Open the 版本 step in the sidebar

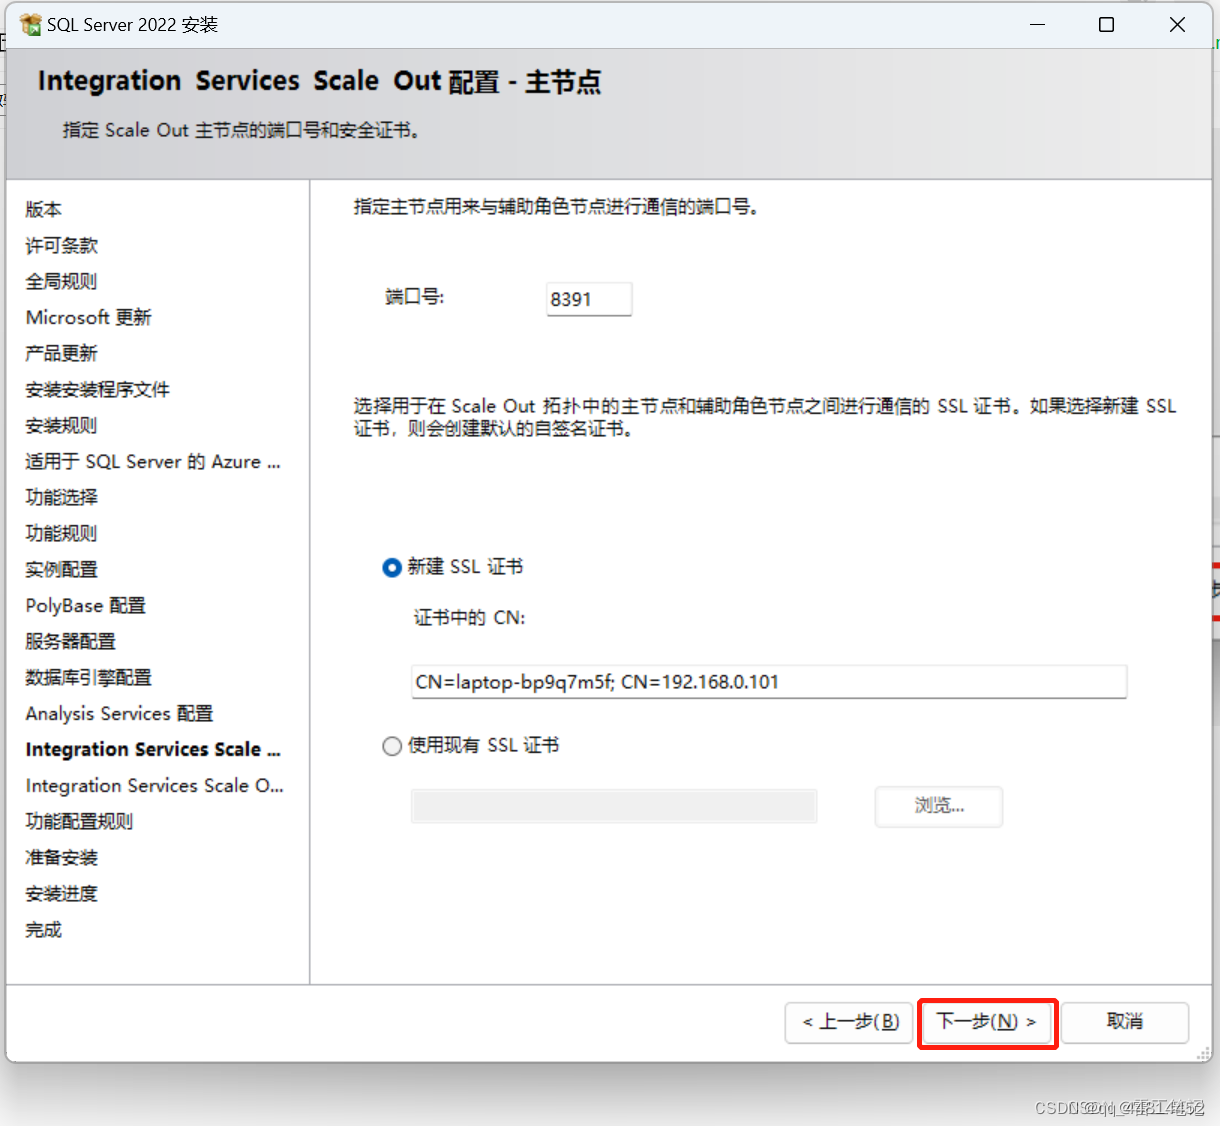[44, 210]
